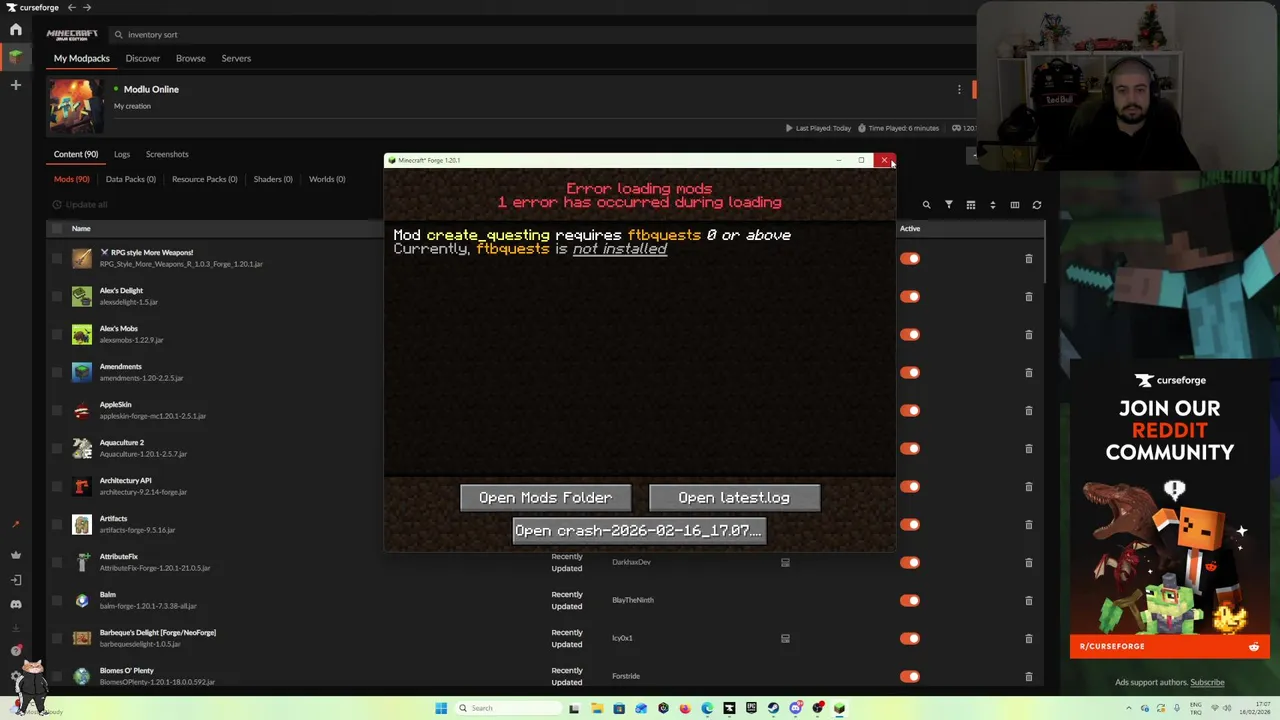This screenshot has width=1280, height=720.
Task: Open the crash-2026-02-16 report
Action: (639, 531)
